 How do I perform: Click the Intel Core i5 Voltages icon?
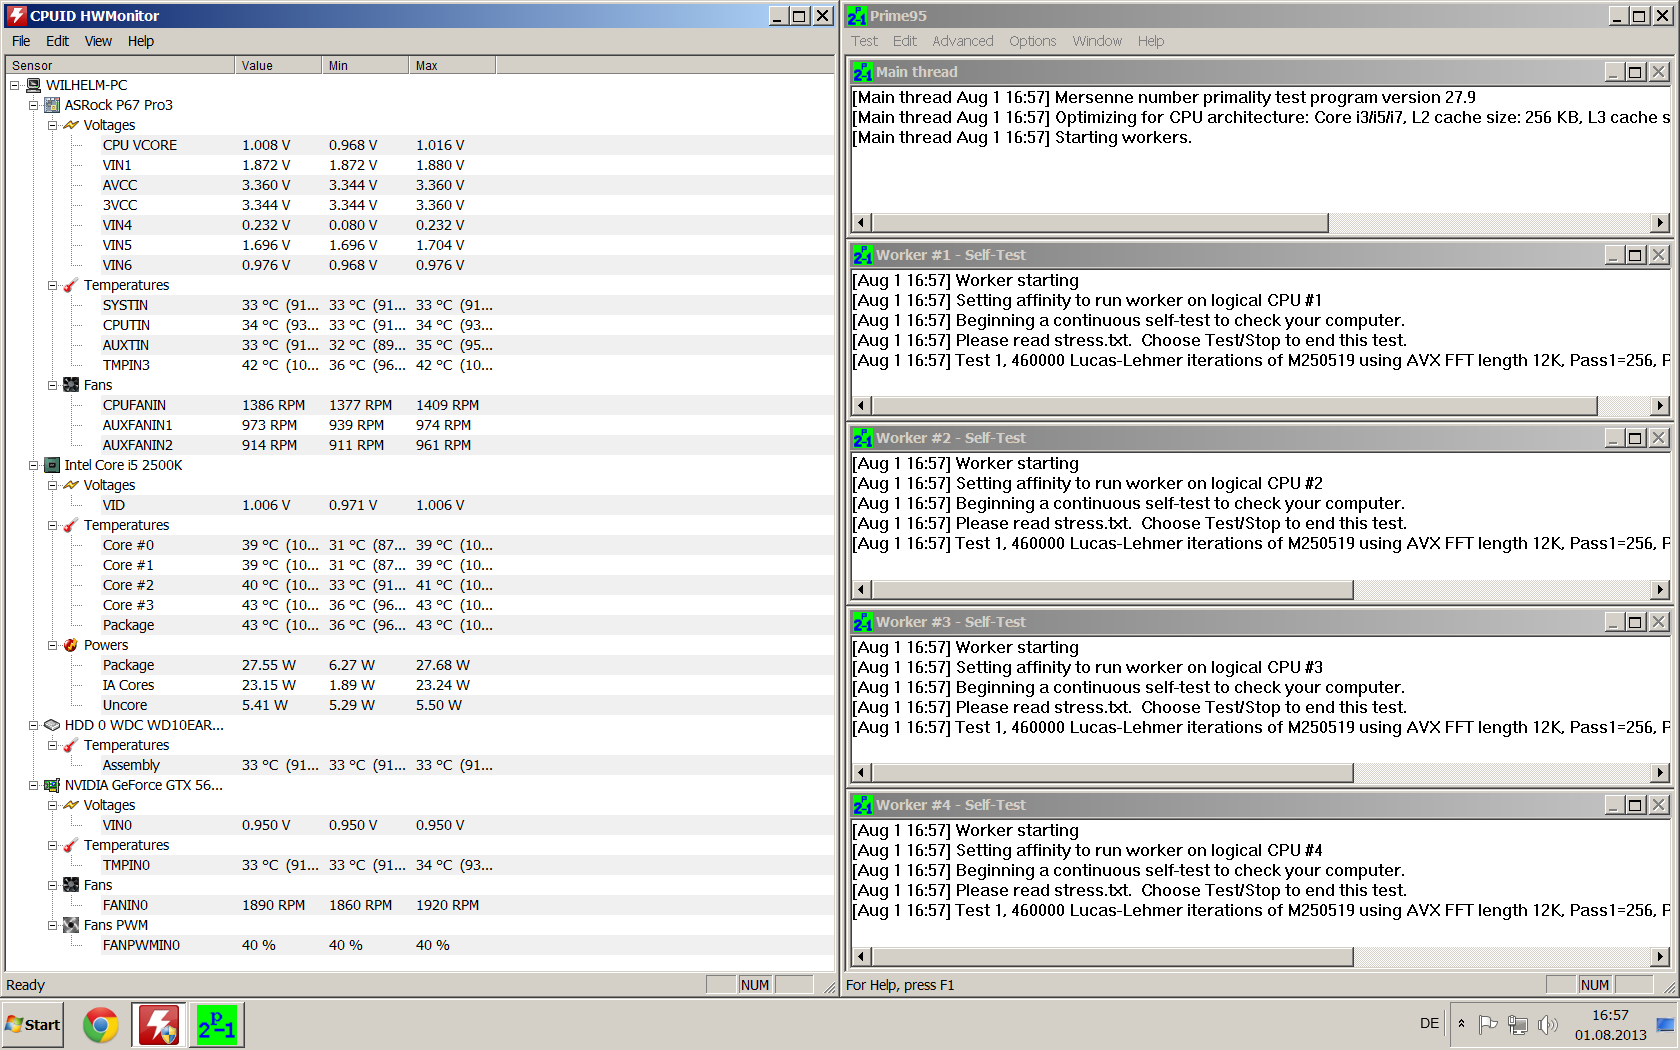click(71, 485)
